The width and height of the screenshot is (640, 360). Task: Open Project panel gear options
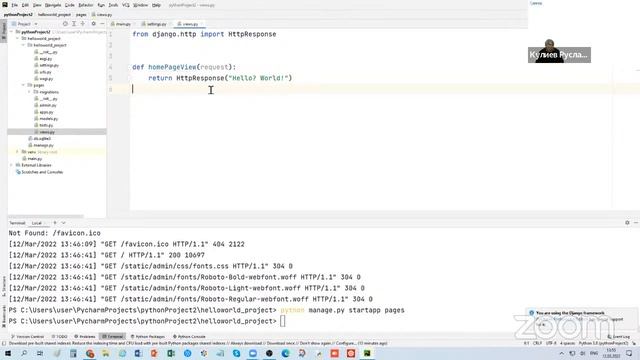click(x=93, y=24)
